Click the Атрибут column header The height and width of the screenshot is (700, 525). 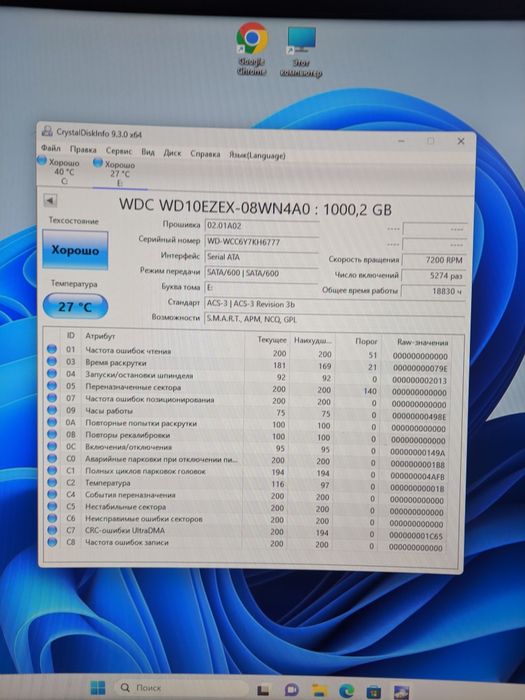point(100,336)
